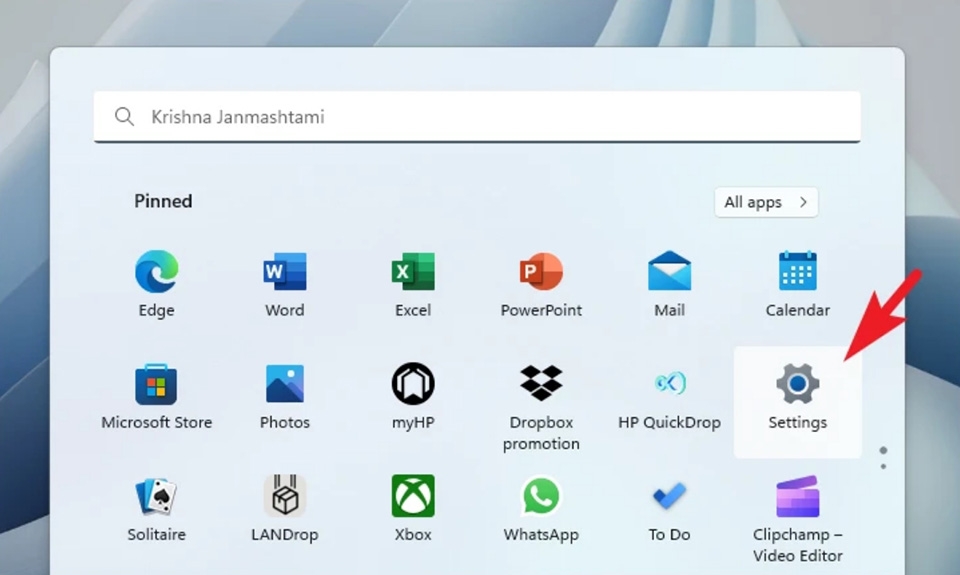Click the Start menu search field
This screenshot has width=960, height=575.
coord(477,117)
